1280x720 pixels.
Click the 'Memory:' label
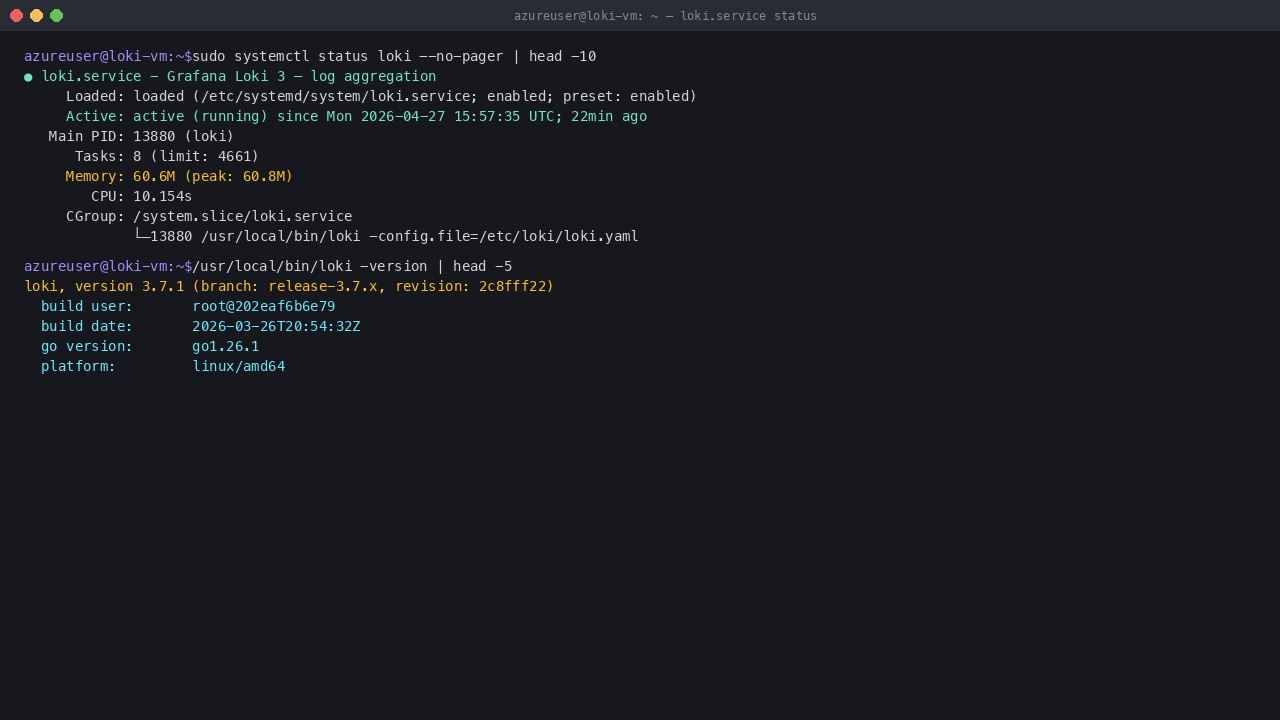tap(95, 176)
